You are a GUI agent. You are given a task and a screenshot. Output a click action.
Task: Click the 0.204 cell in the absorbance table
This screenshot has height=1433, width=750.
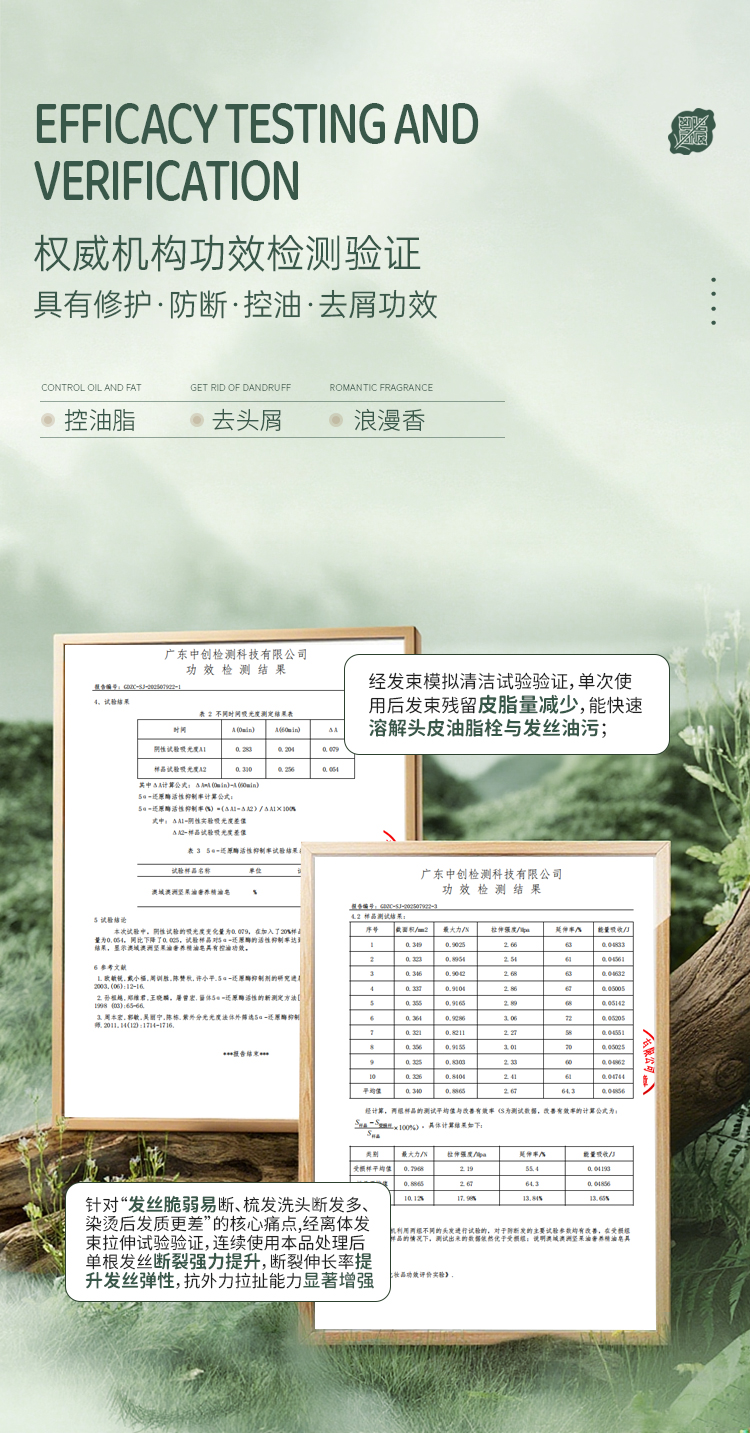[288, 747]
